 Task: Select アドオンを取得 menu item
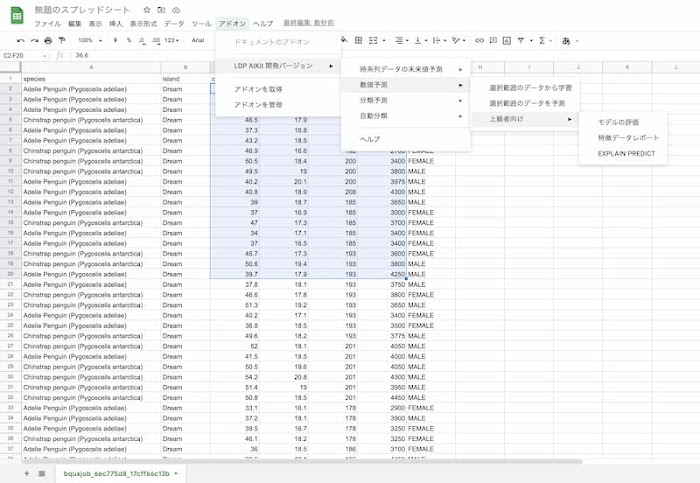[278, 89]
